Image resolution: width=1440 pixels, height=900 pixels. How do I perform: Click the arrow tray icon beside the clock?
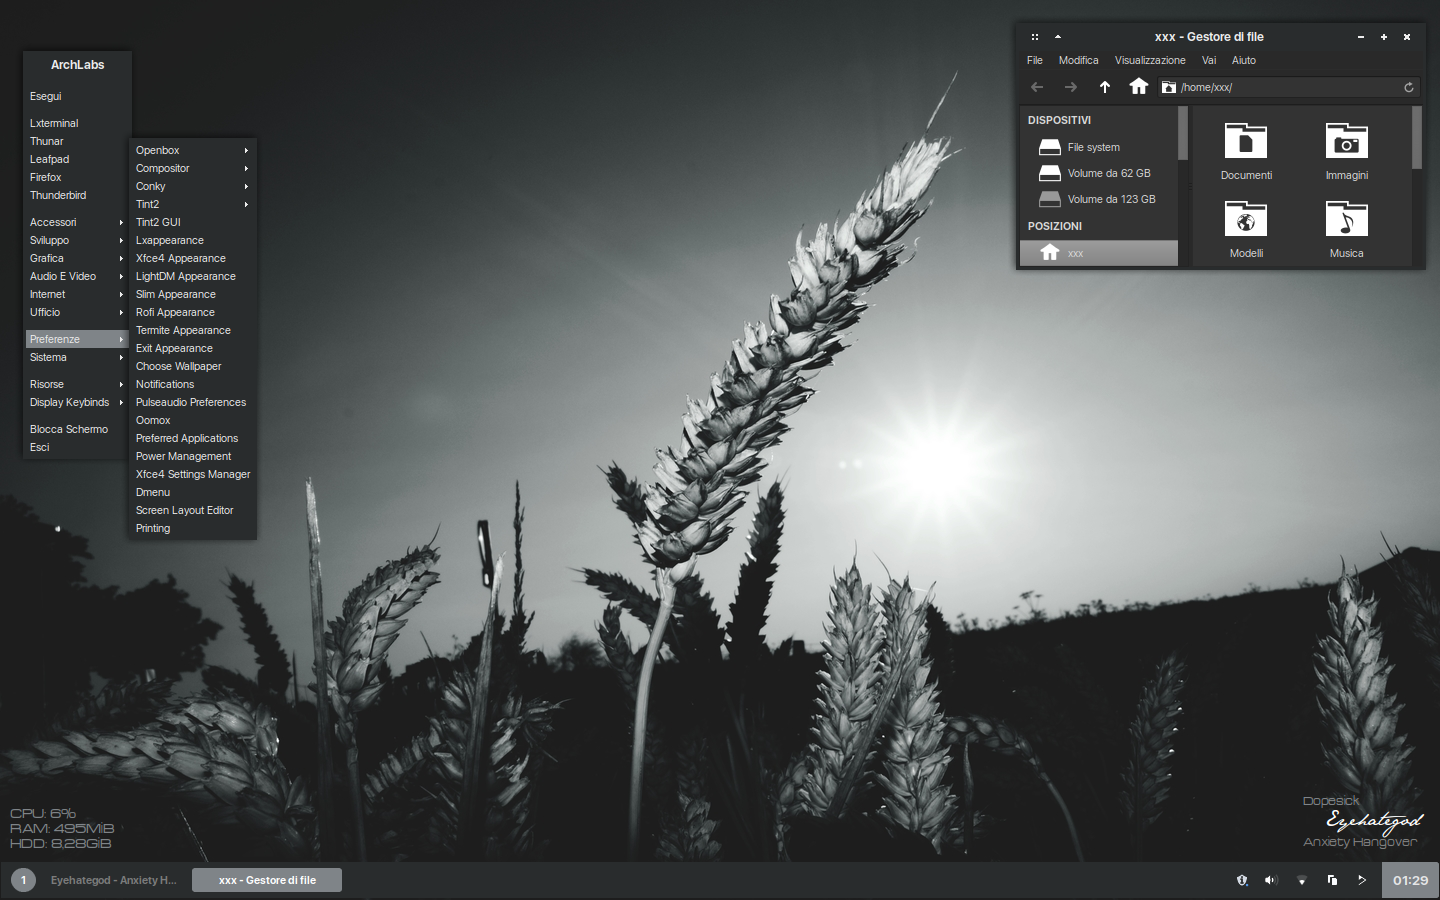1361,880
